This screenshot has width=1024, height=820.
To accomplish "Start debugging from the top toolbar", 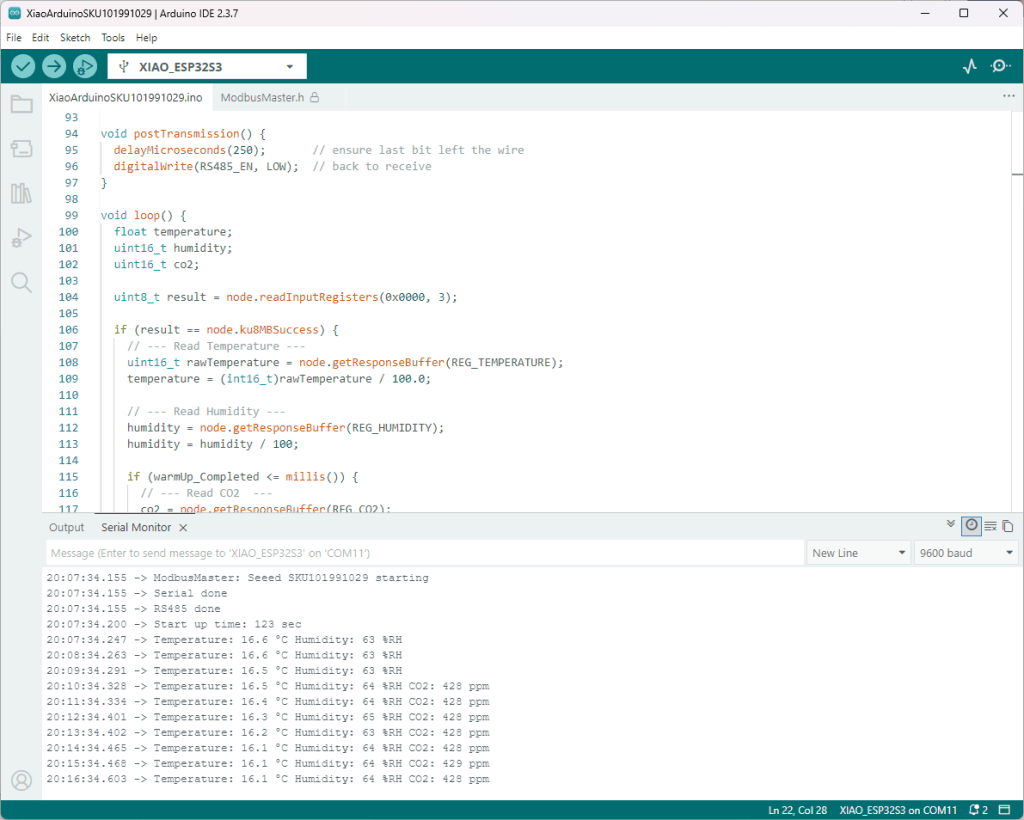I will (x=85, y=66).
